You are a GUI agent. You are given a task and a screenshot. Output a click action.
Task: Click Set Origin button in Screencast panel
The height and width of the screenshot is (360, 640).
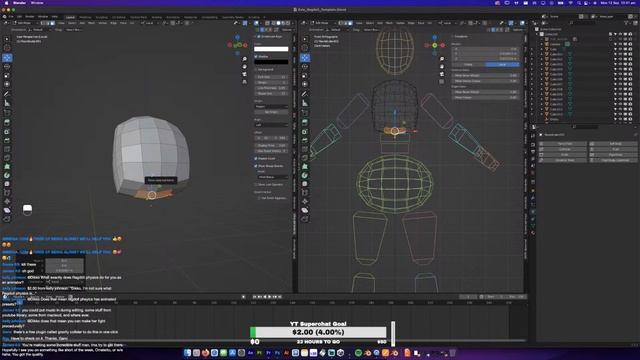pyautogui.click(x=271, y=112)
